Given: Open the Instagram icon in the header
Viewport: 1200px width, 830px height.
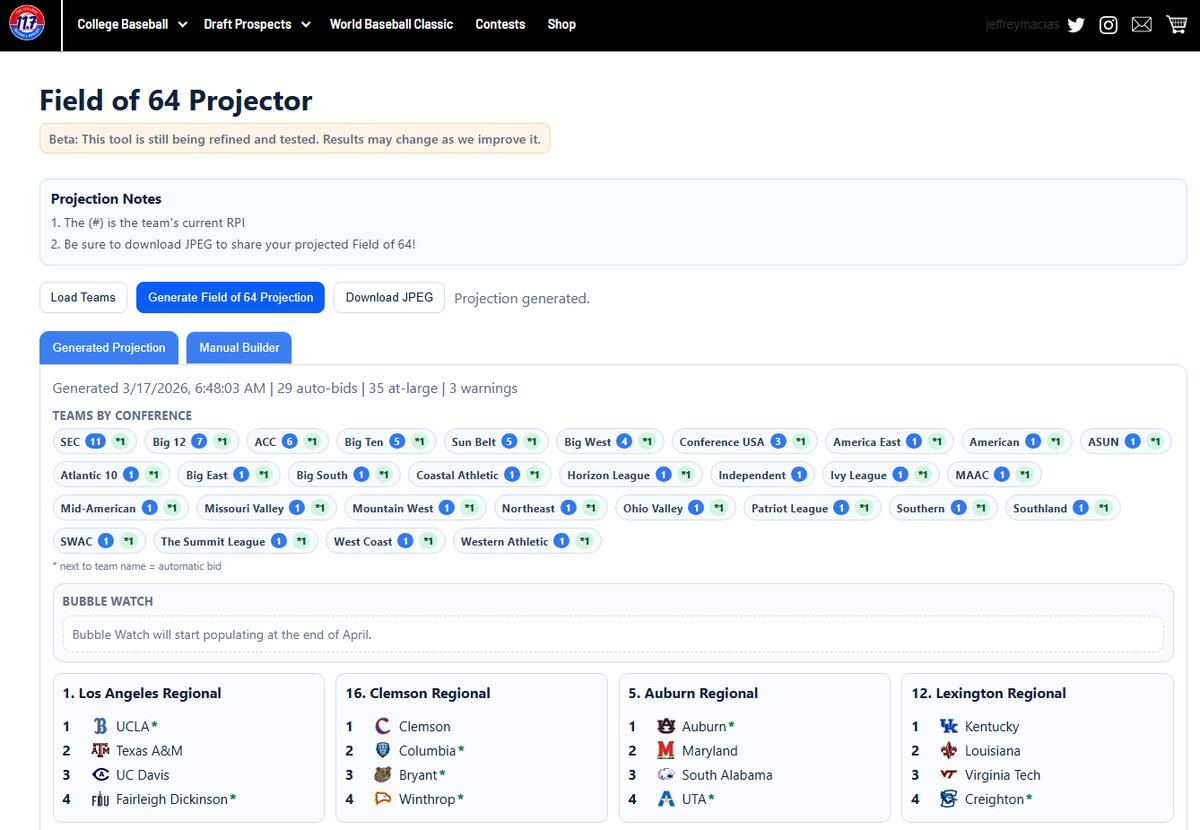Looking at the screenshot, I should [x=1108, y=25].
